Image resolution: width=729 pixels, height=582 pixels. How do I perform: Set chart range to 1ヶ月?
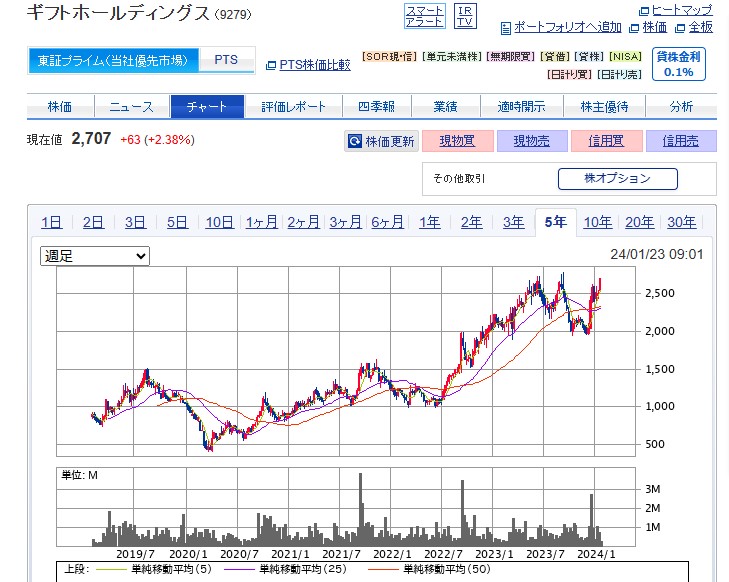(x=262, y=222)
